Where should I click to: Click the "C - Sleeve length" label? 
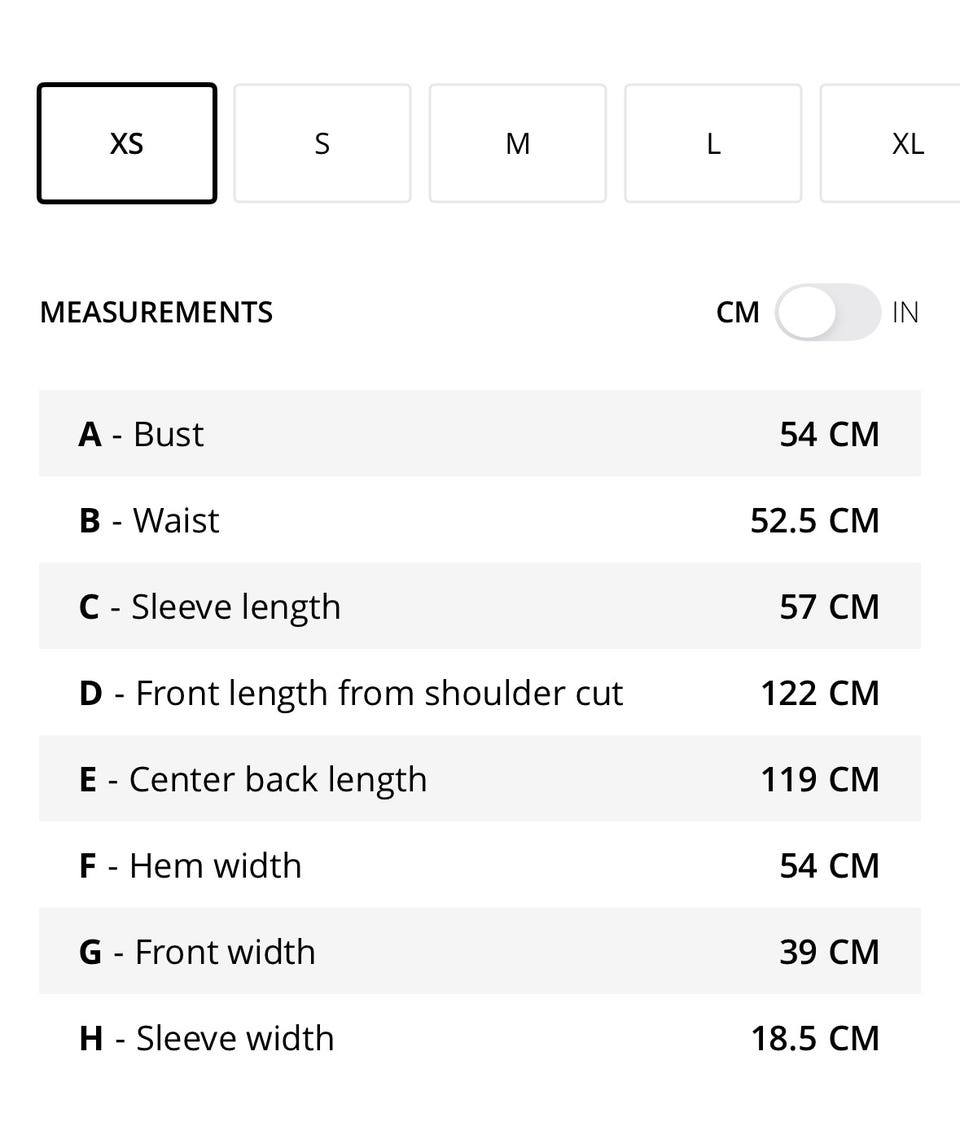coord(210,607)
